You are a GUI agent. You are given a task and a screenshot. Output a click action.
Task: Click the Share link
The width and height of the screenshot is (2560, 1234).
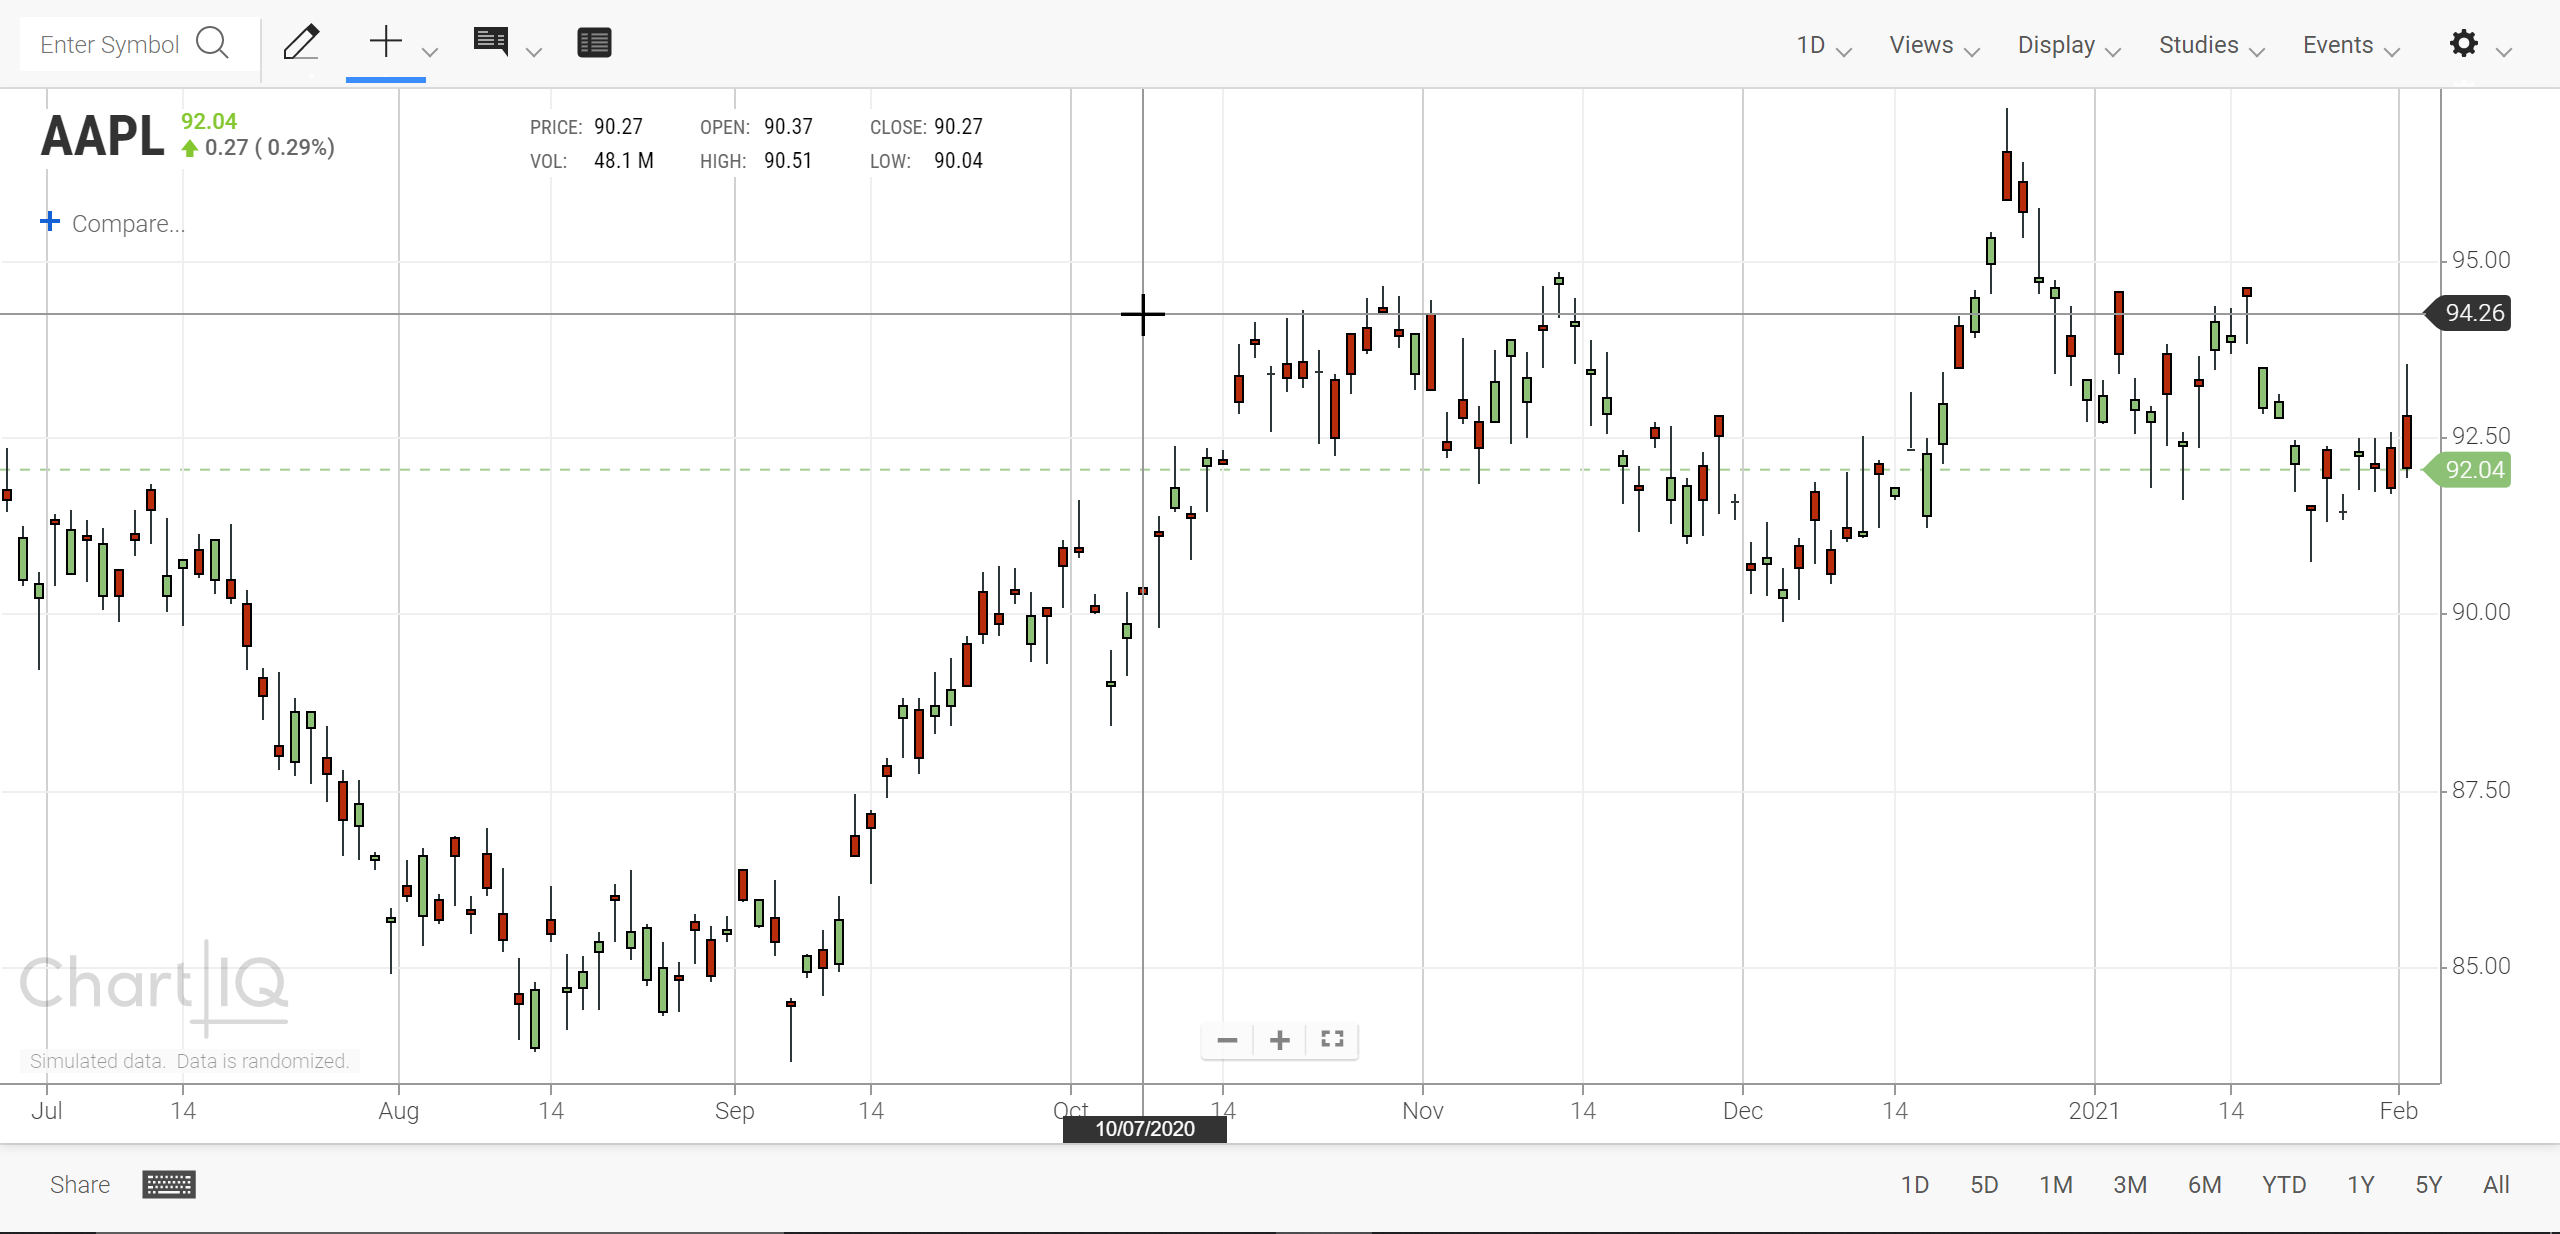point(80,1185)
